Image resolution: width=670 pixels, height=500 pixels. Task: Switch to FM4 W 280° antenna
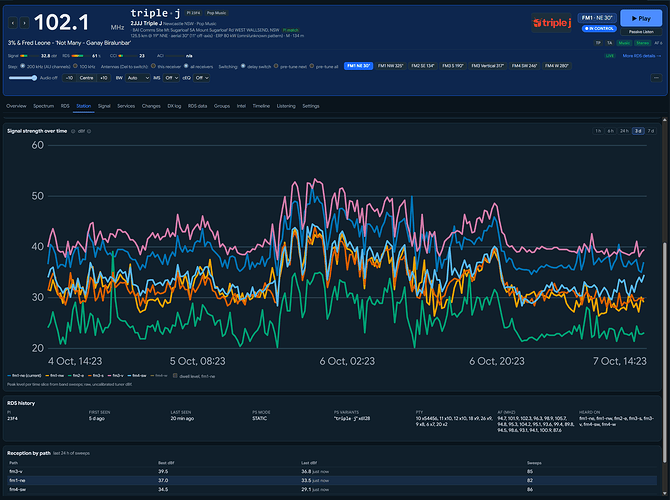point(557,66)
